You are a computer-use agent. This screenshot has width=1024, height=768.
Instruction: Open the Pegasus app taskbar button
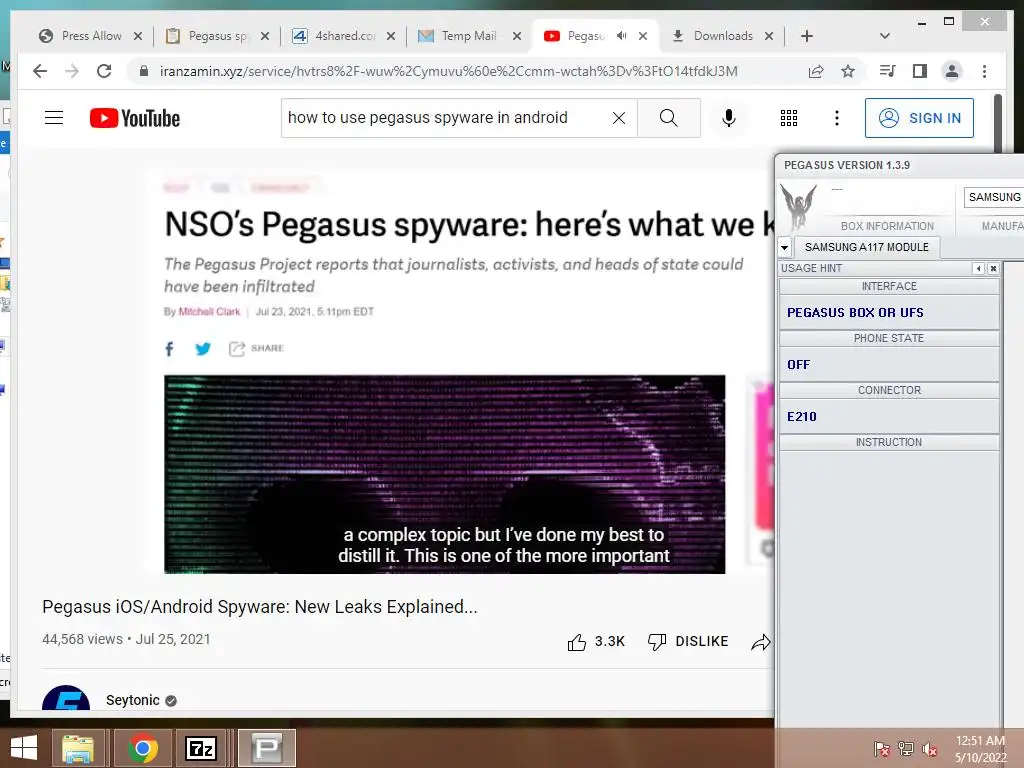(266, 748)
